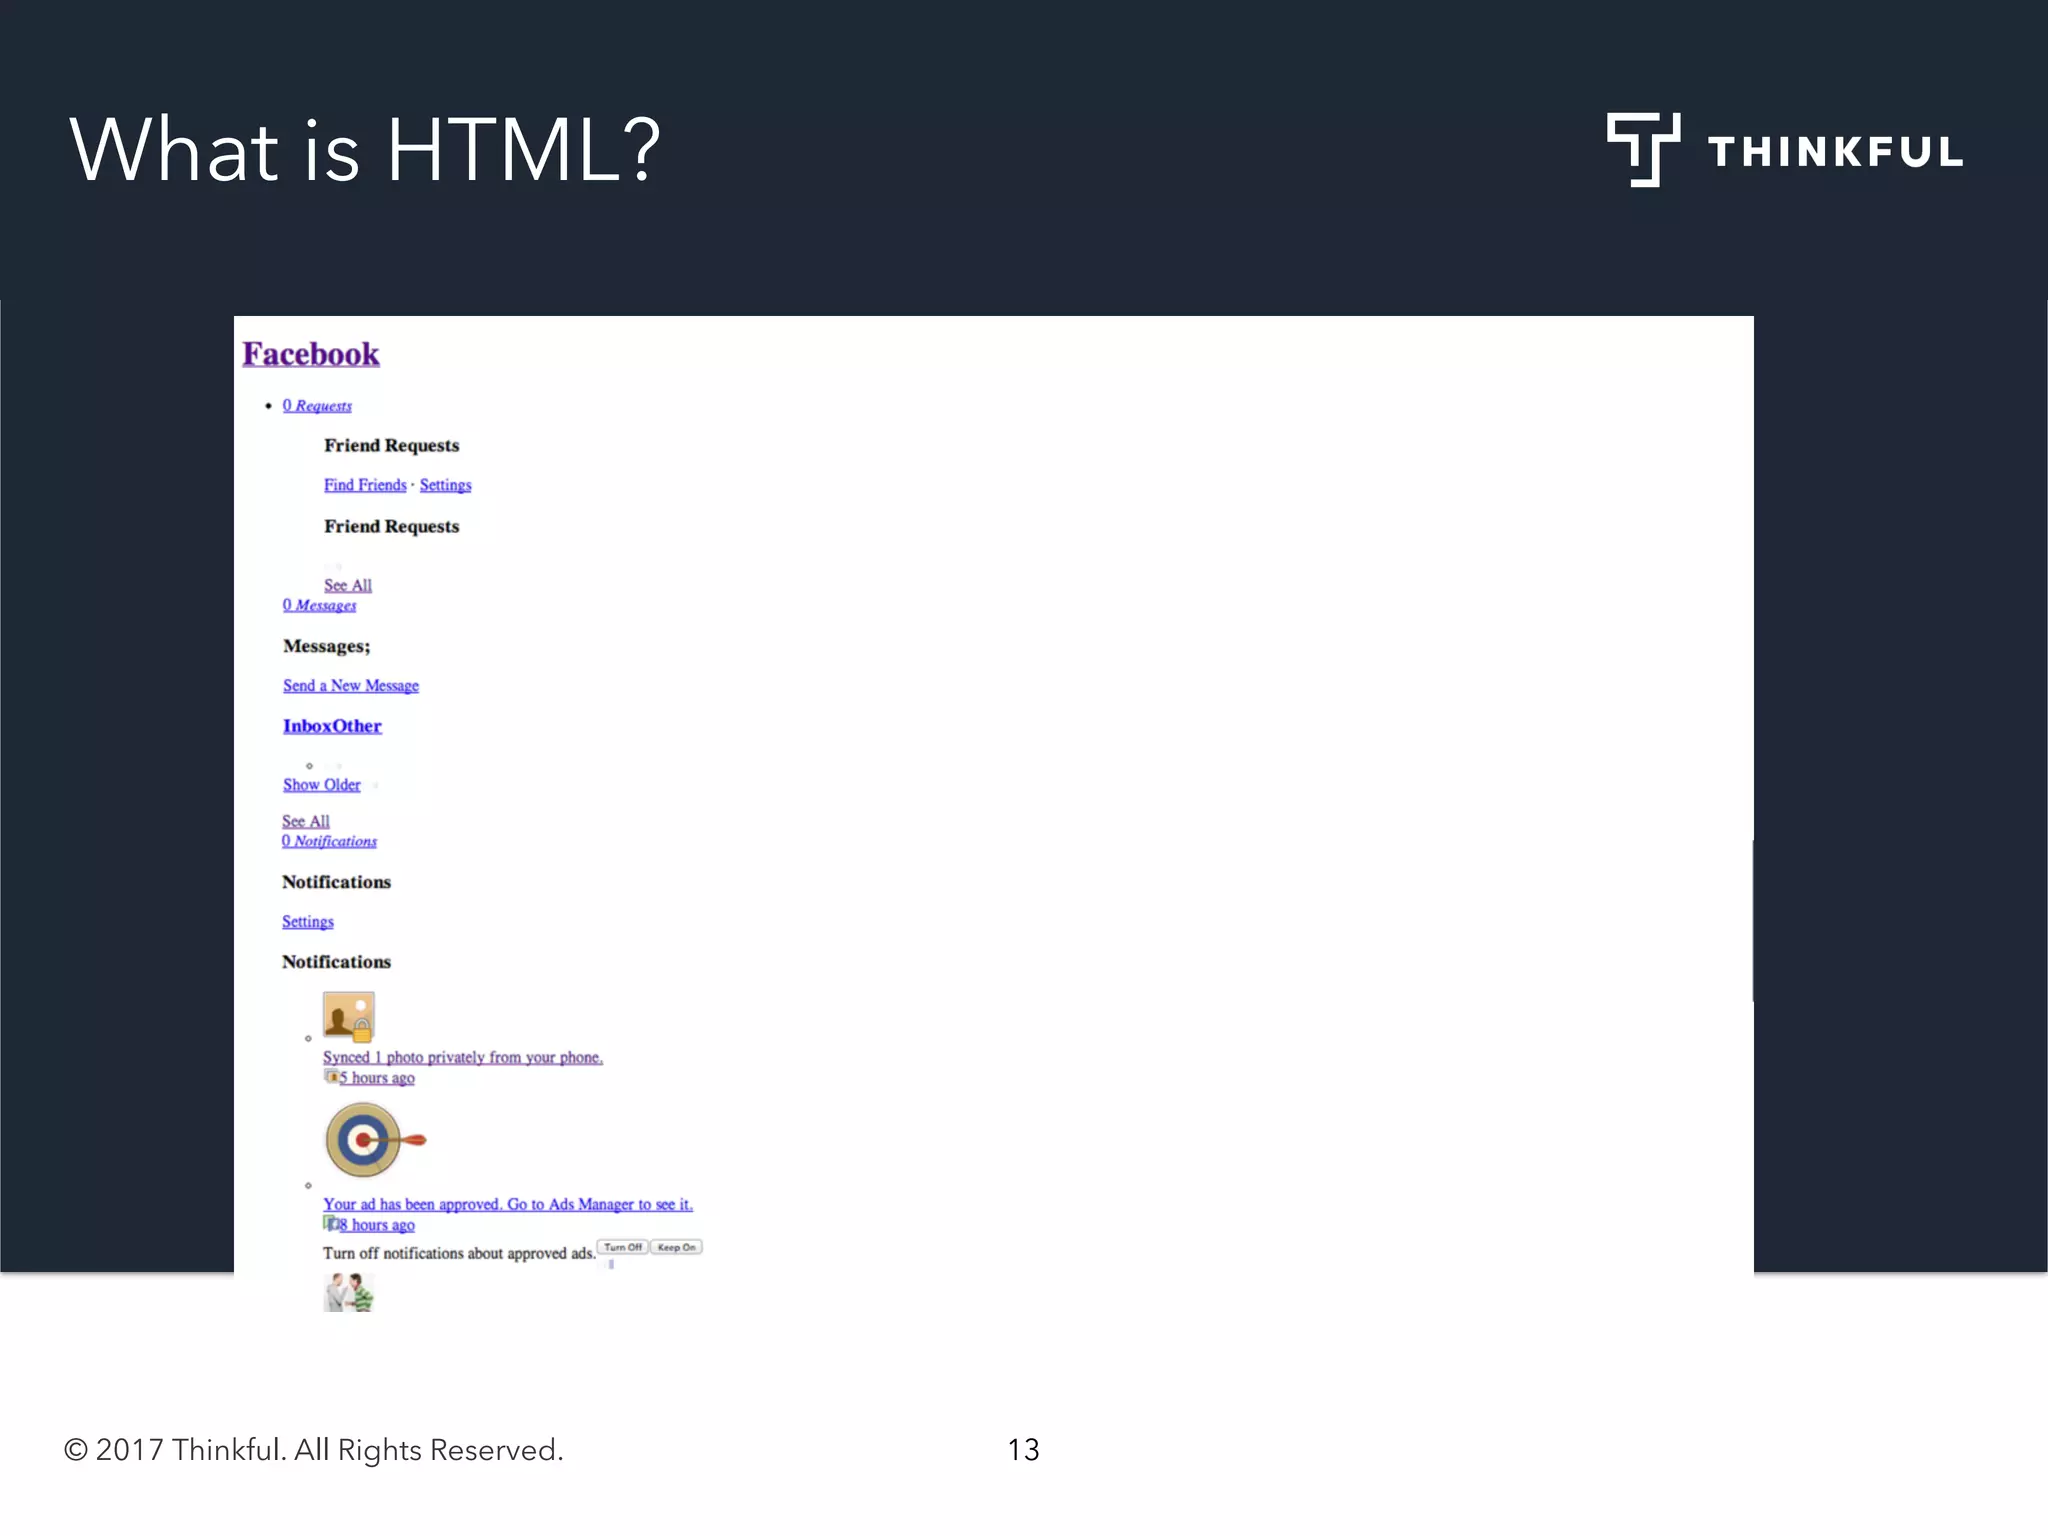Image resolution: width=2048 pixels, height=1536 pixels.
Task: Click small icon beside 5 hours ago
Action: coord(331,1077)
